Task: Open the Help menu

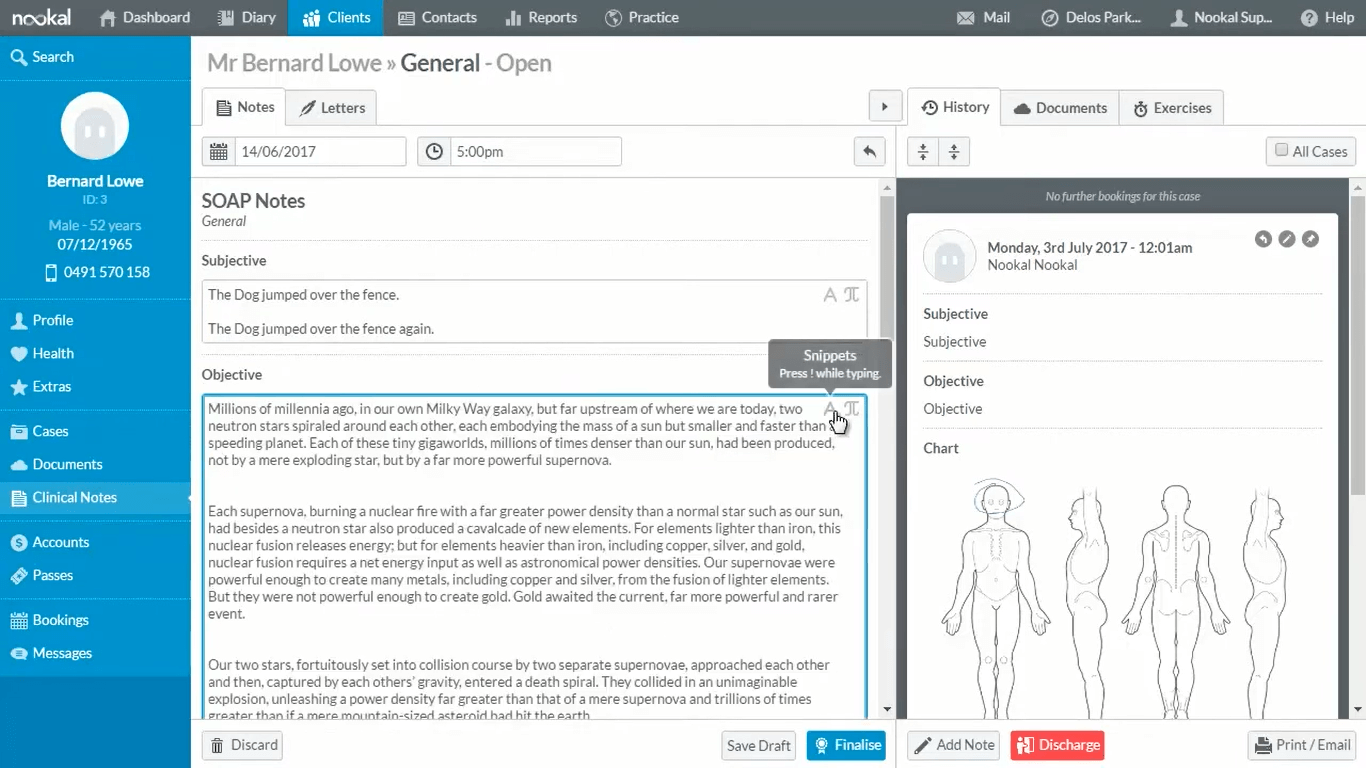Action: (1326, 18)
